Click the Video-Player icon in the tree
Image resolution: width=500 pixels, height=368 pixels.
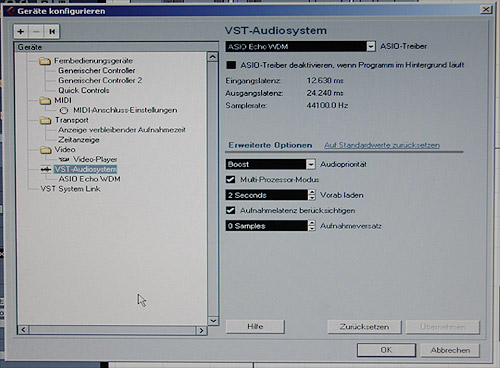[x=64, y=159]
